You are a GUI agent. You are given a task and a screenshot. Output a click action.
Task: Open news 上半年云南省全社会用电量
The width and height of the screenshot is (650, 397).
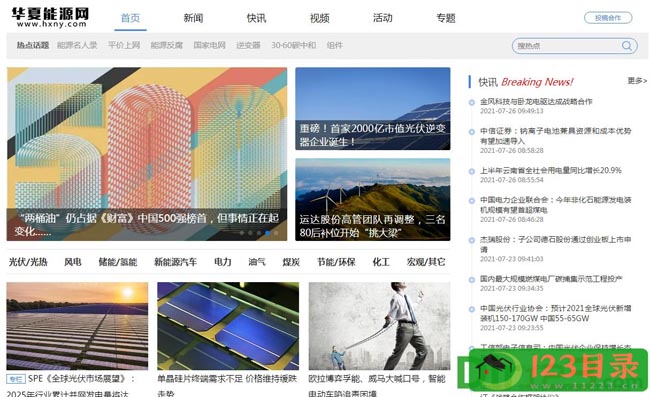[551, 170]
